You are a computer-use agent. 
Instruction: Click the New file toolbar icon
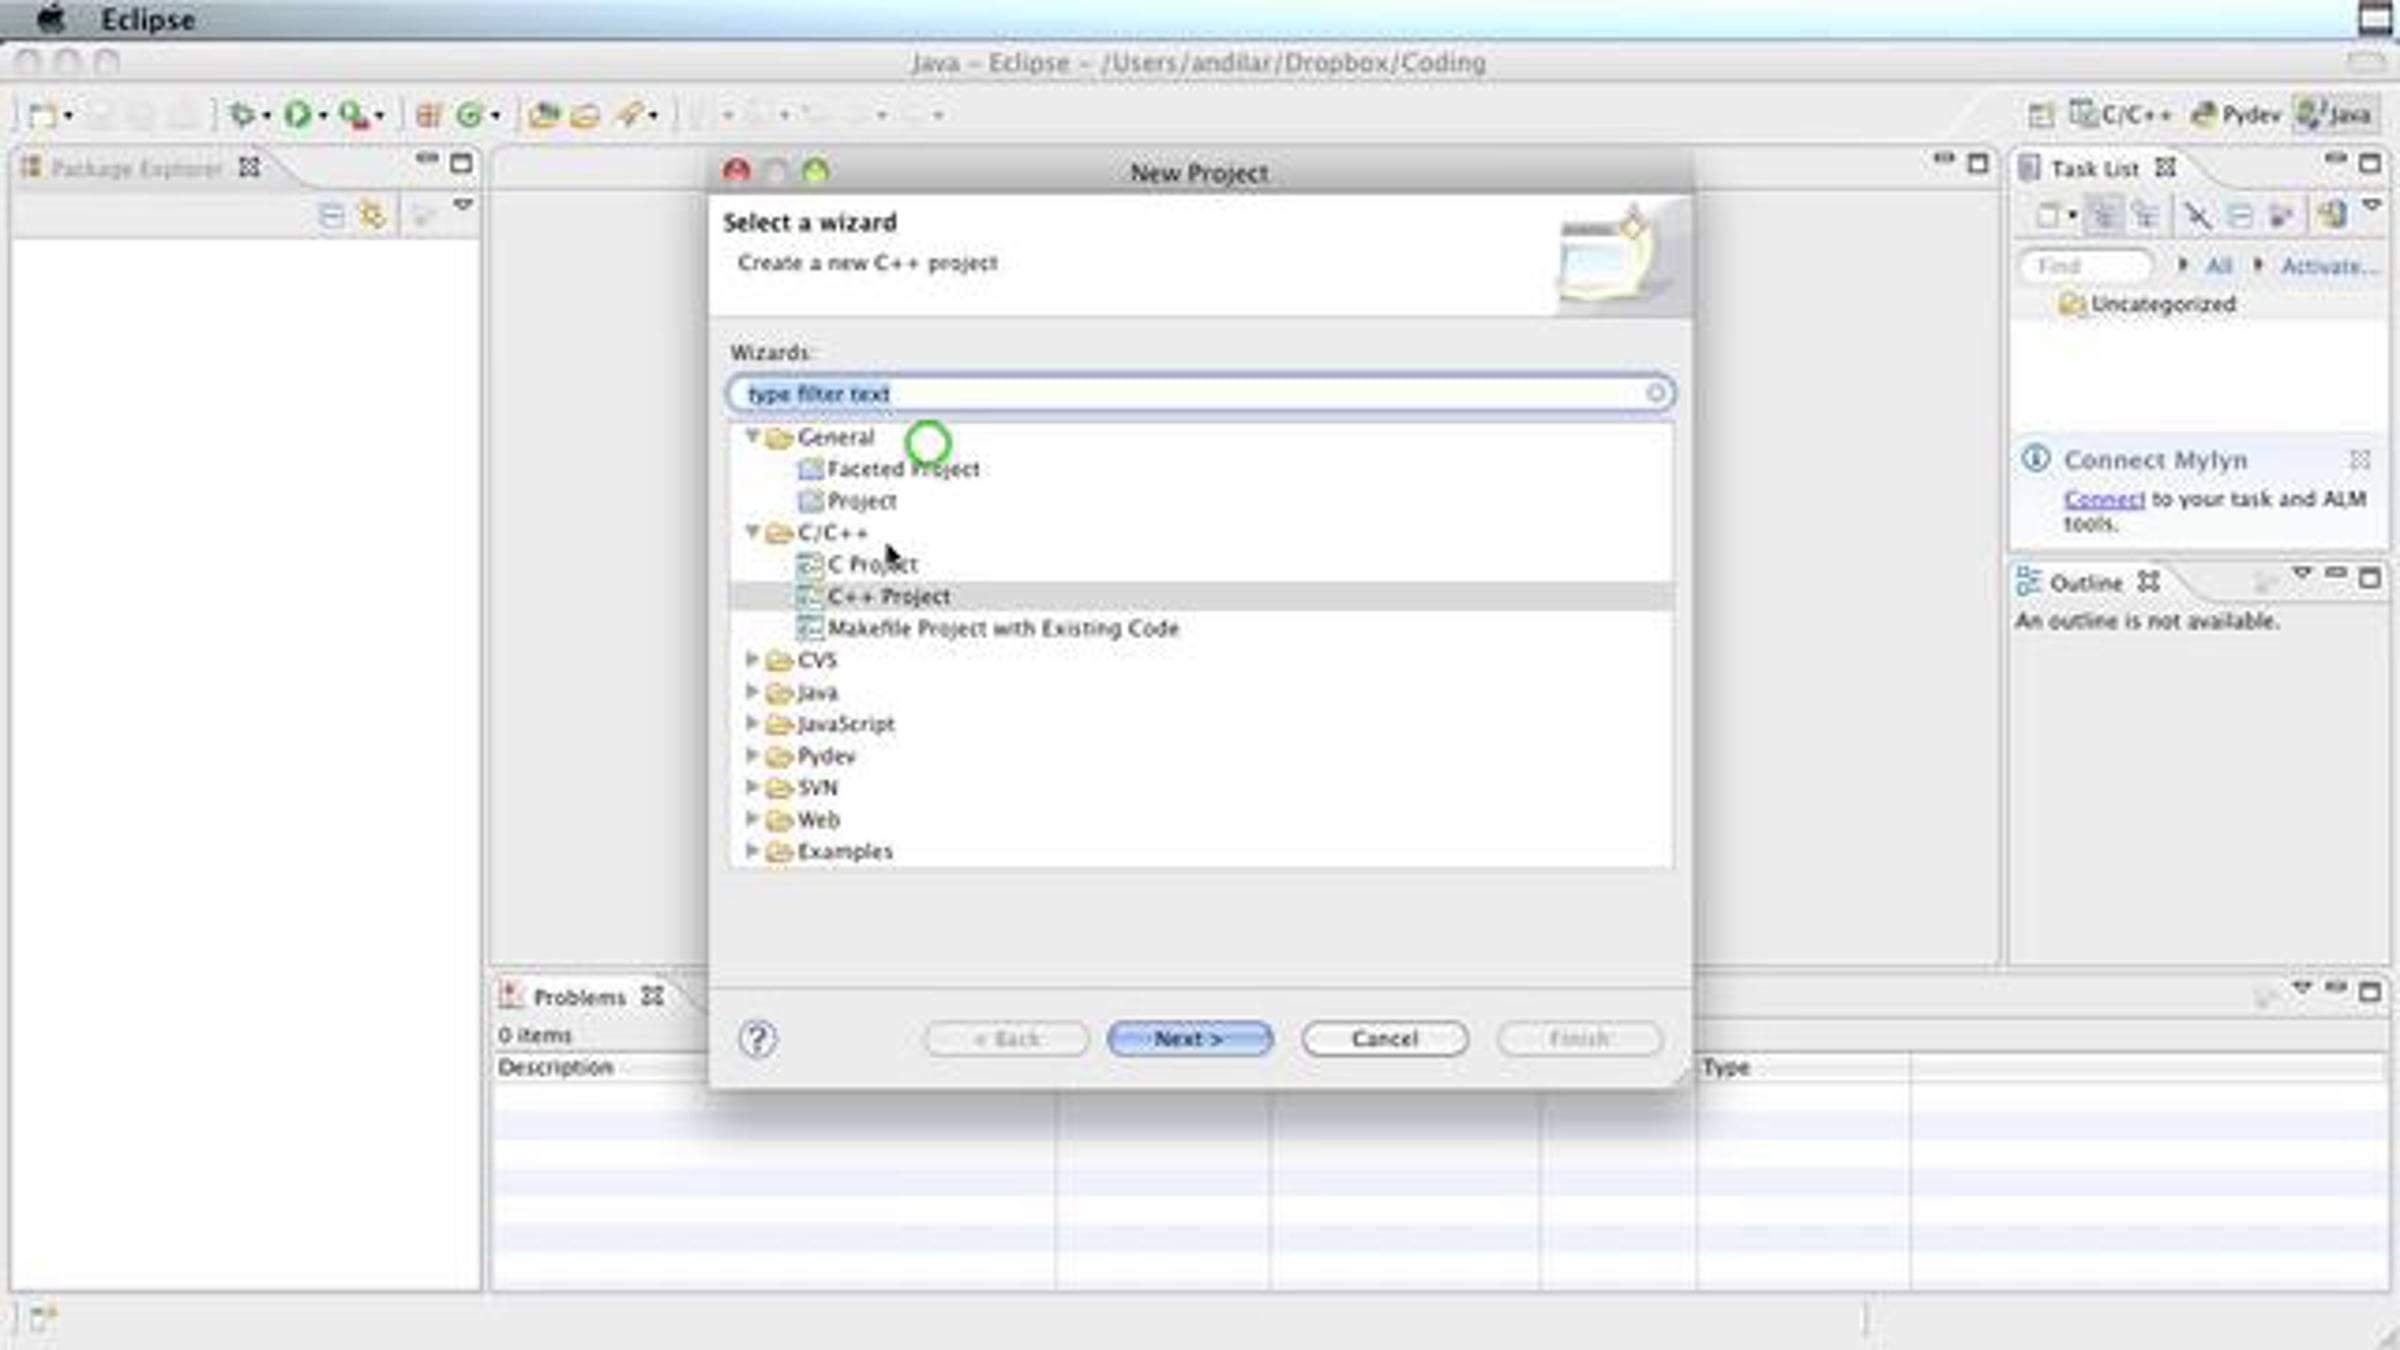click(42, 116)
